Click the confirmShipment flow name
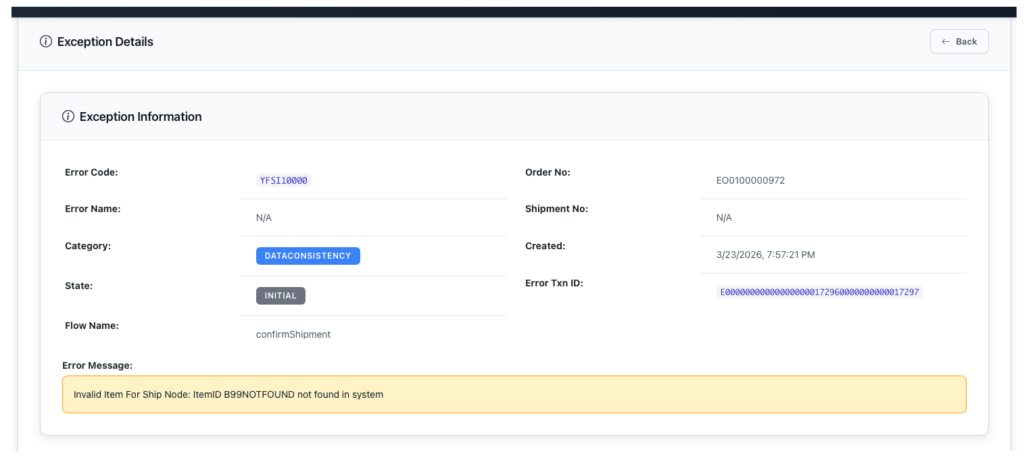 [x=293, y=334]
